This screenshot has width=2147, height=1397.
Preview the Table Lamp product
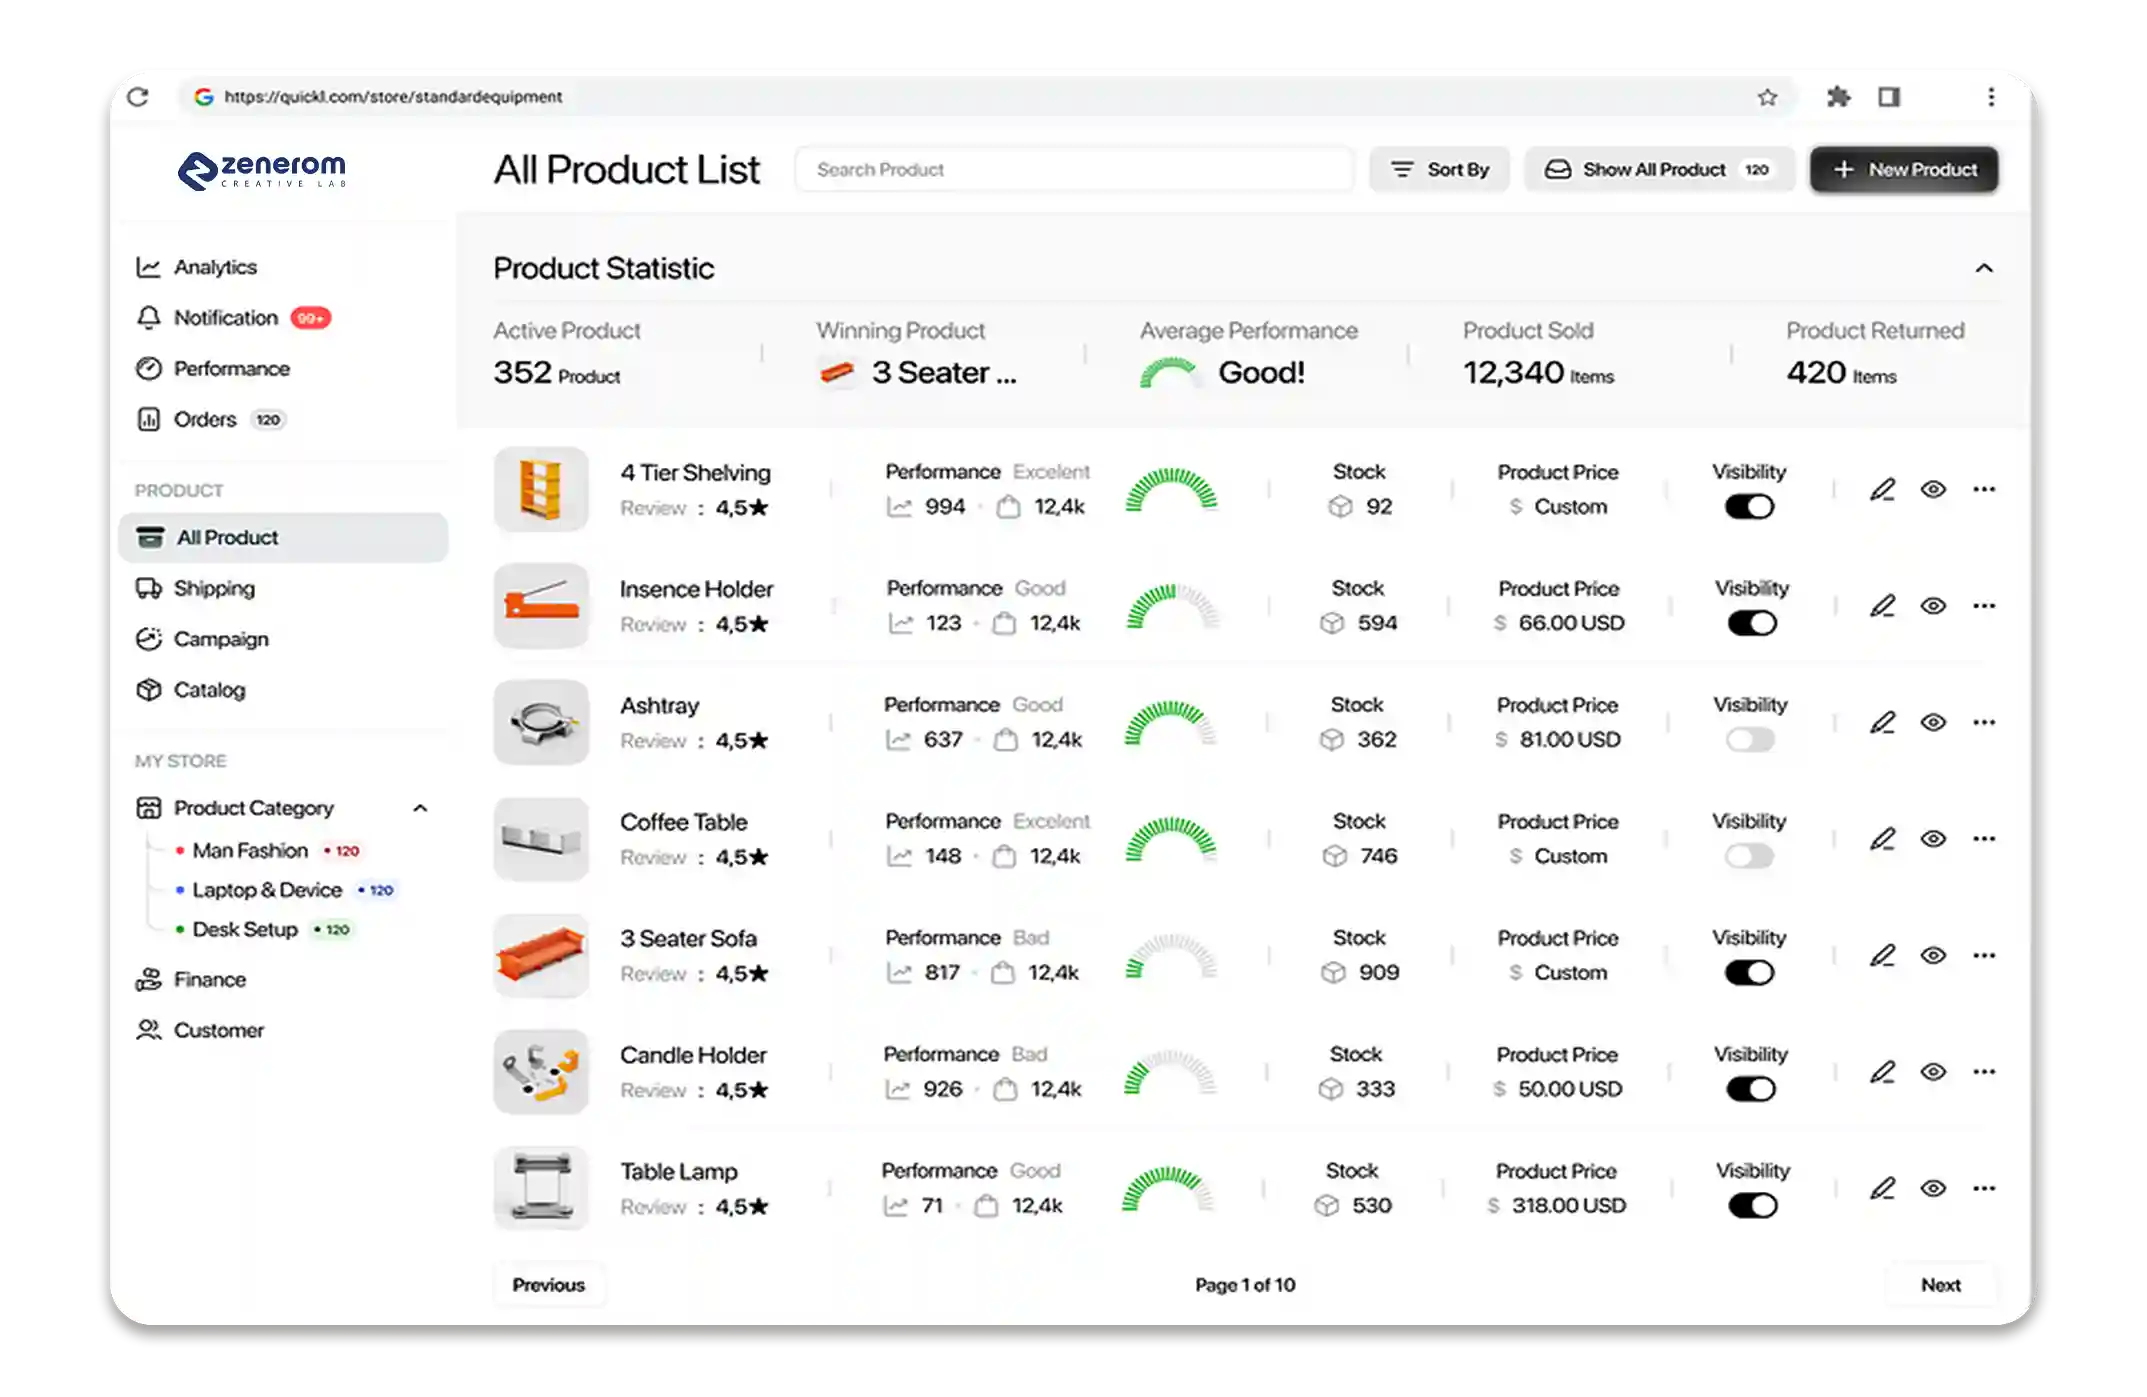coord(1933,1188)
